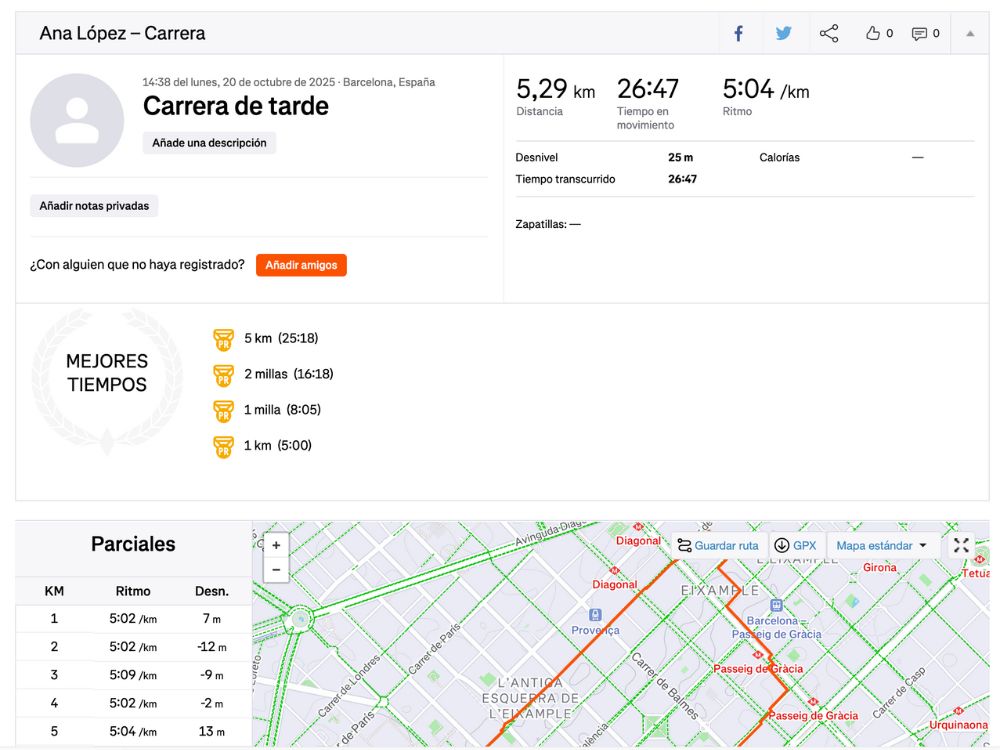Click the profile avatar placeholder
Image resolution: width=1000 pixels, height=750 pixels.
coord(77,120)
